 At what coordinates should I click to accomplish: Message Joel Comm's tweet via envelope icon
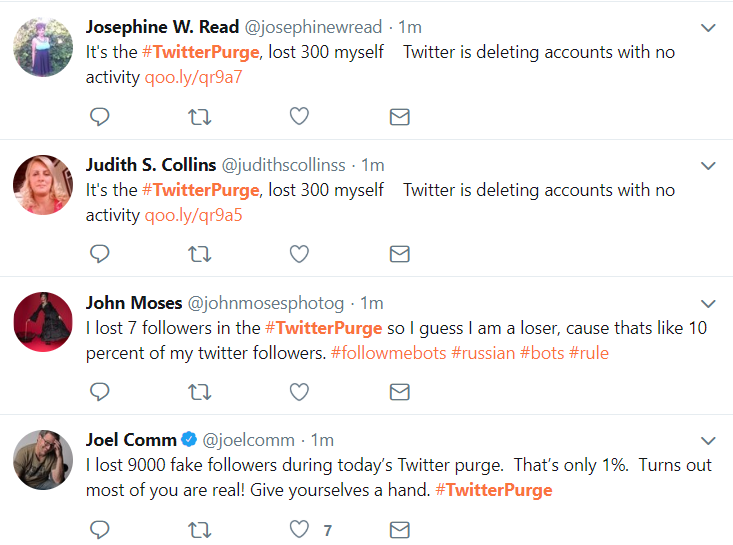(399, 529)
